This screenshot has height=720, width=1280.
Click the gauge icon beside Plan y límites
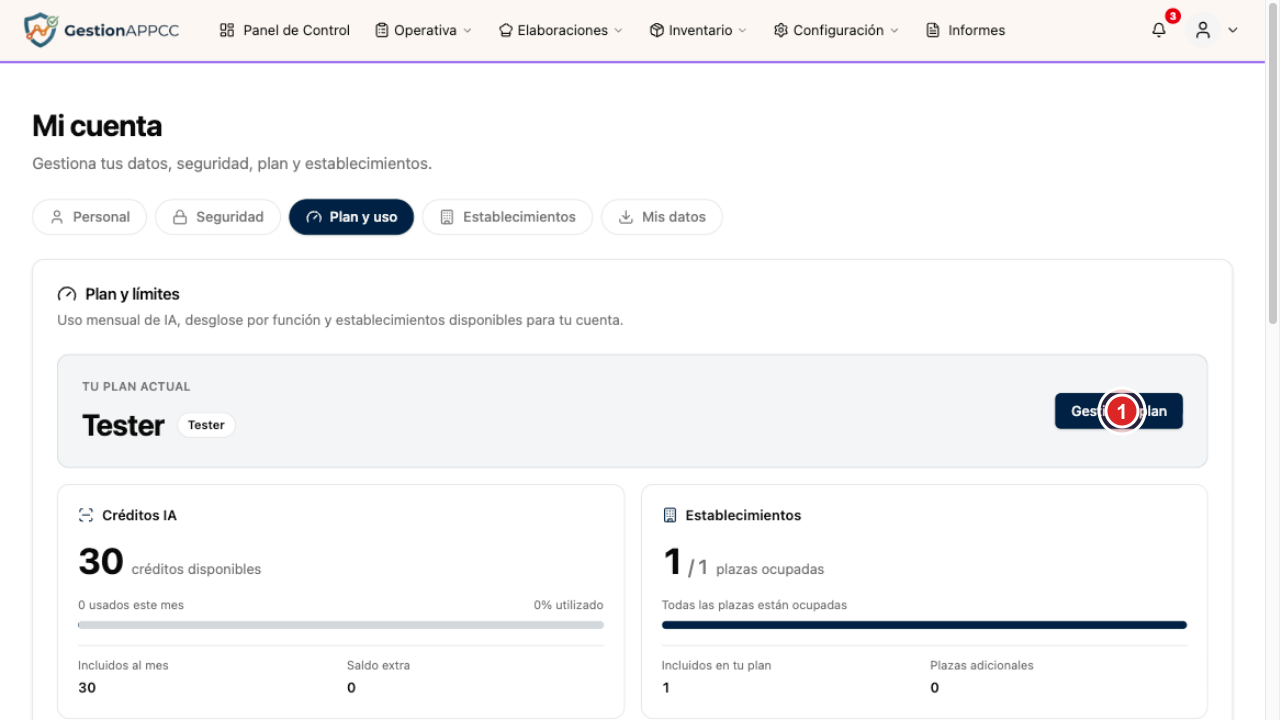pyautogui.click(x=67, y=294)
